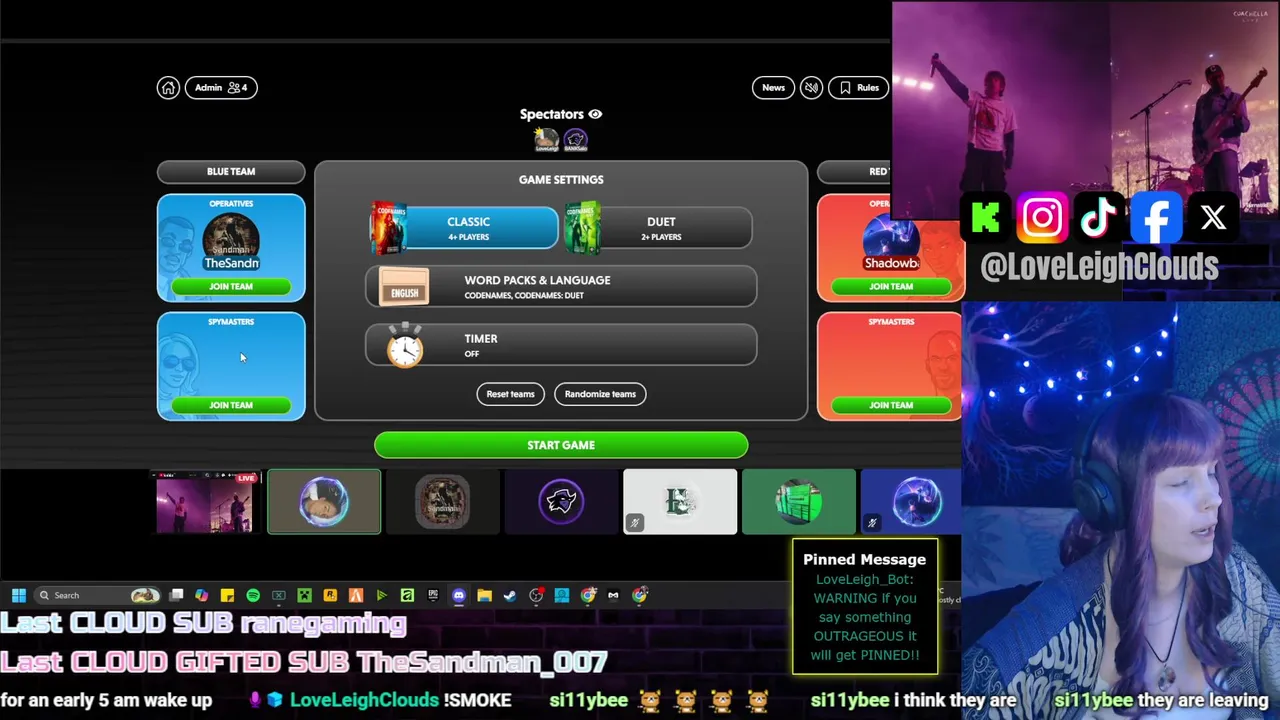Click muted mic icon on white tile

[x=634, y=523]
